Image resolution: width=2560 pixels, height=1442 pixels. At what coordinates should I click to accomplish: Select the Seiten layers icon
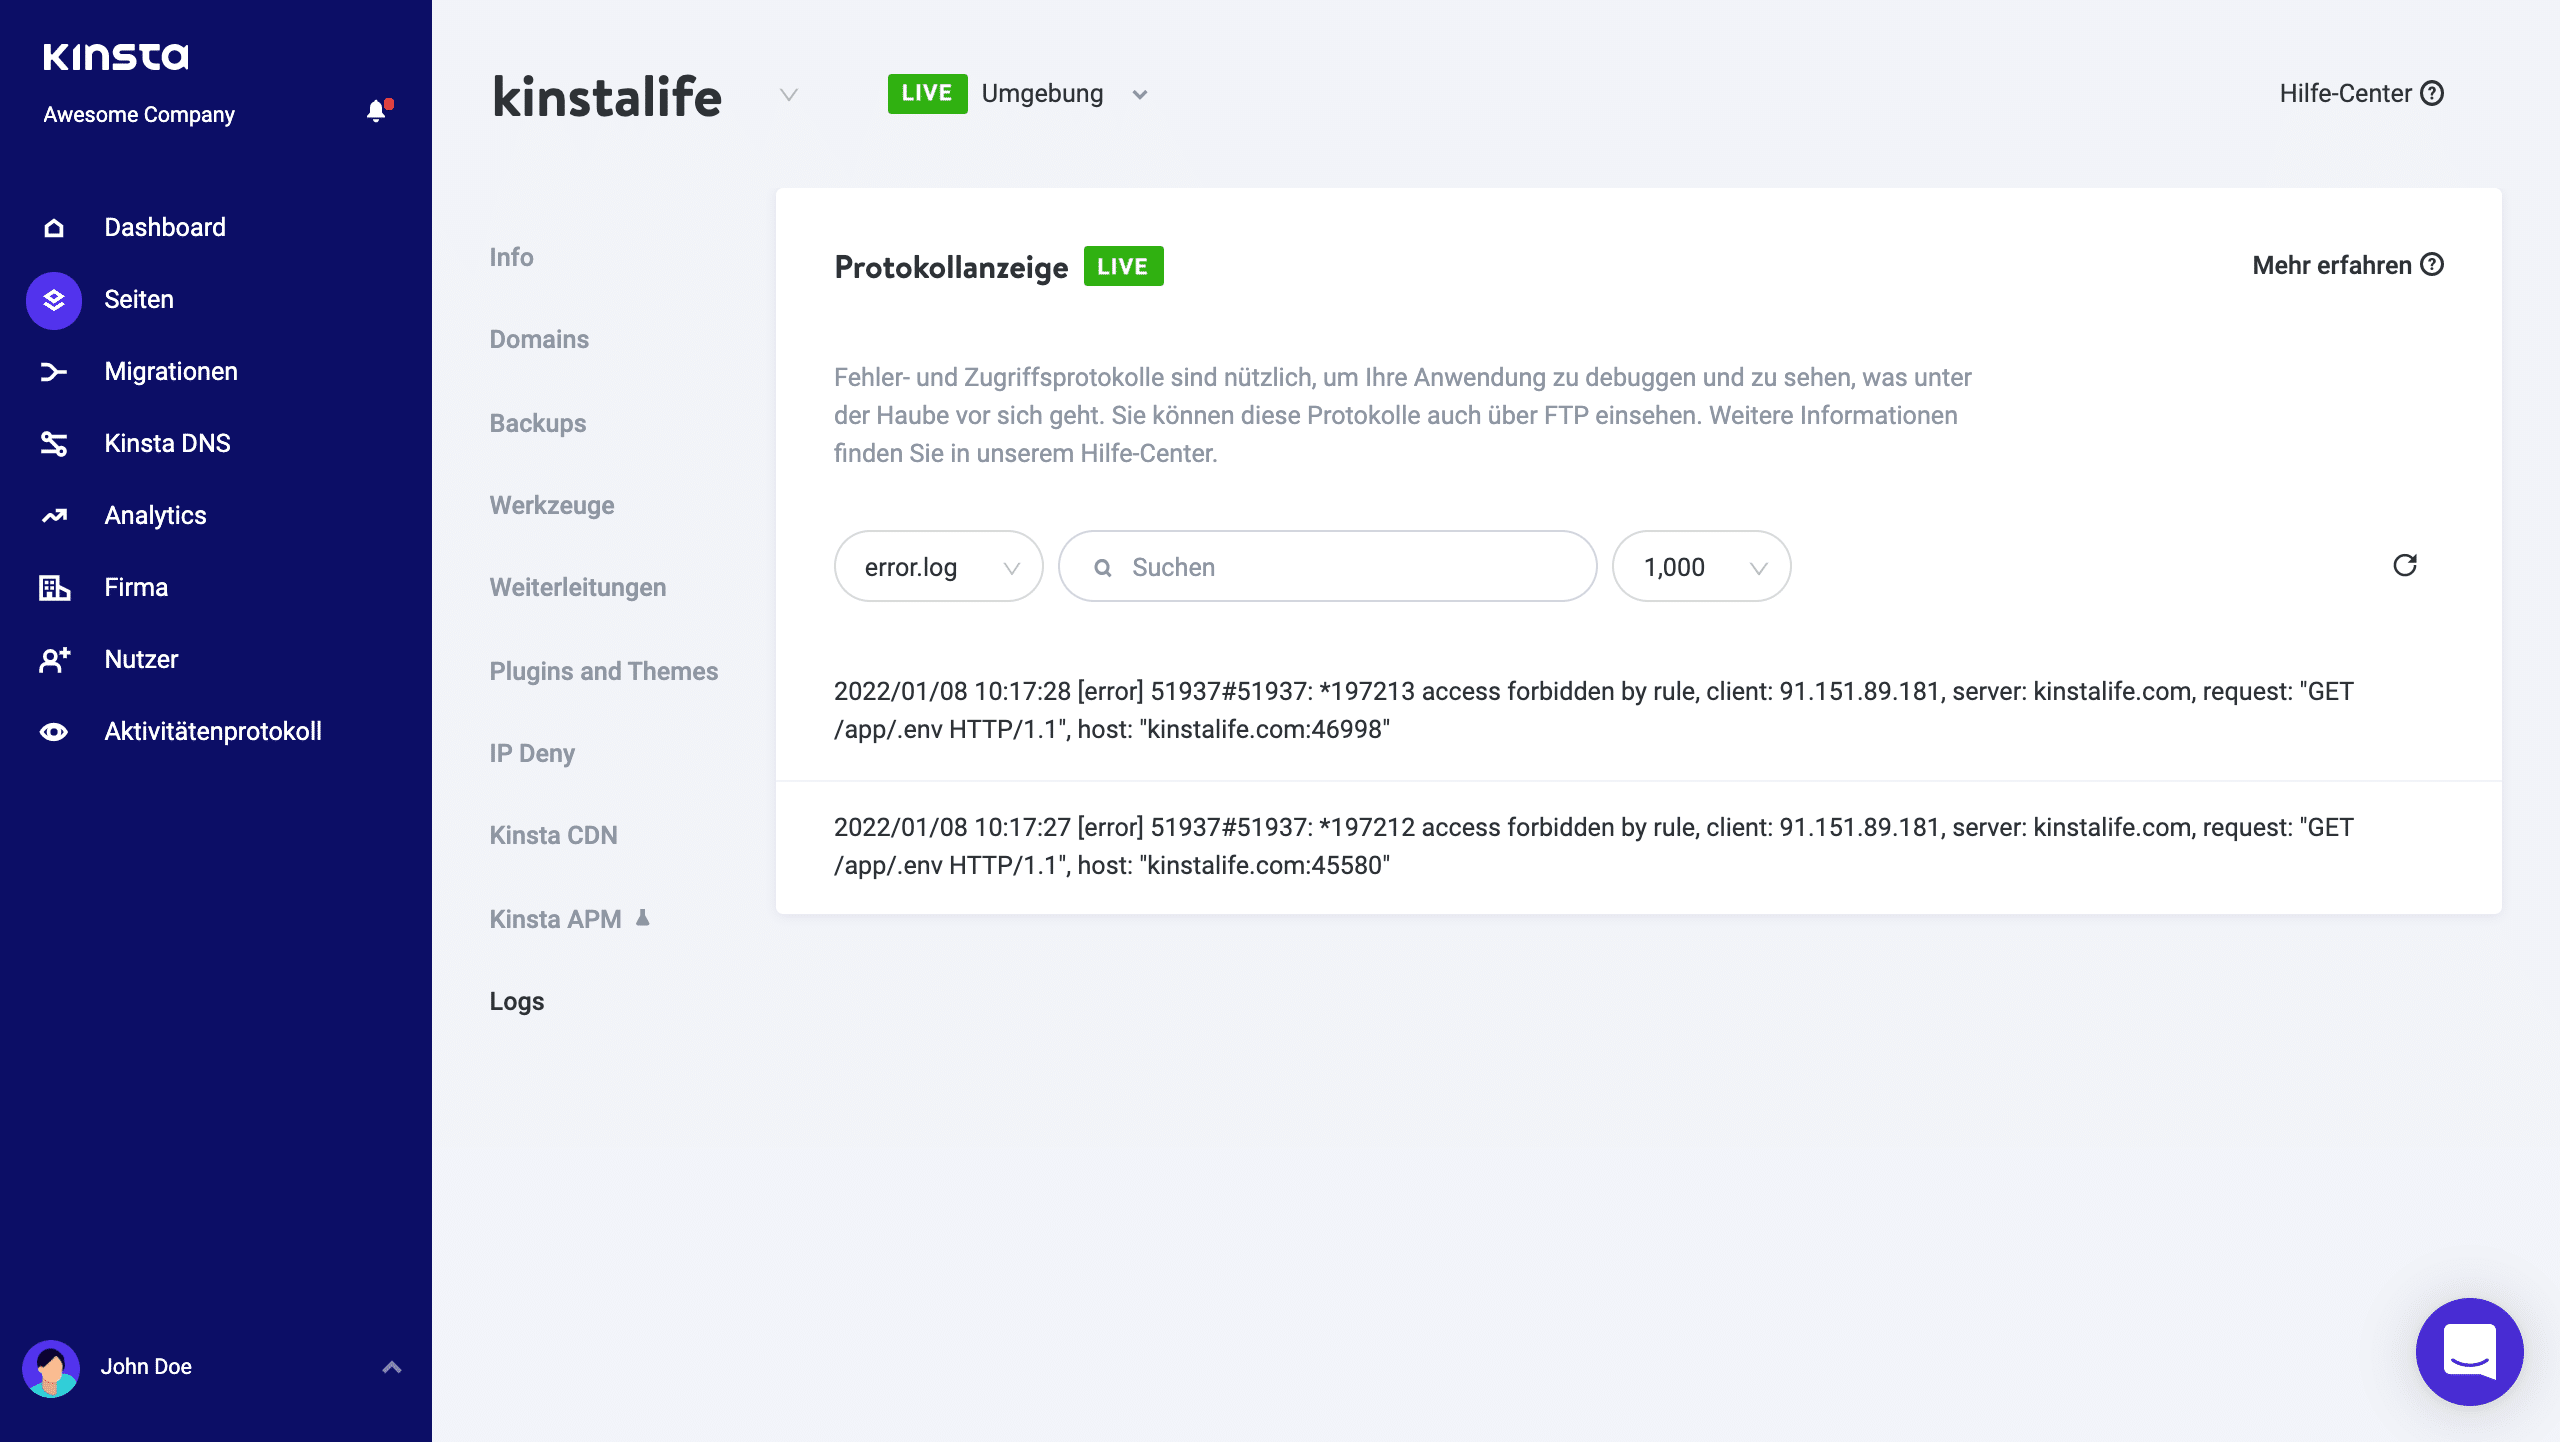52,299
